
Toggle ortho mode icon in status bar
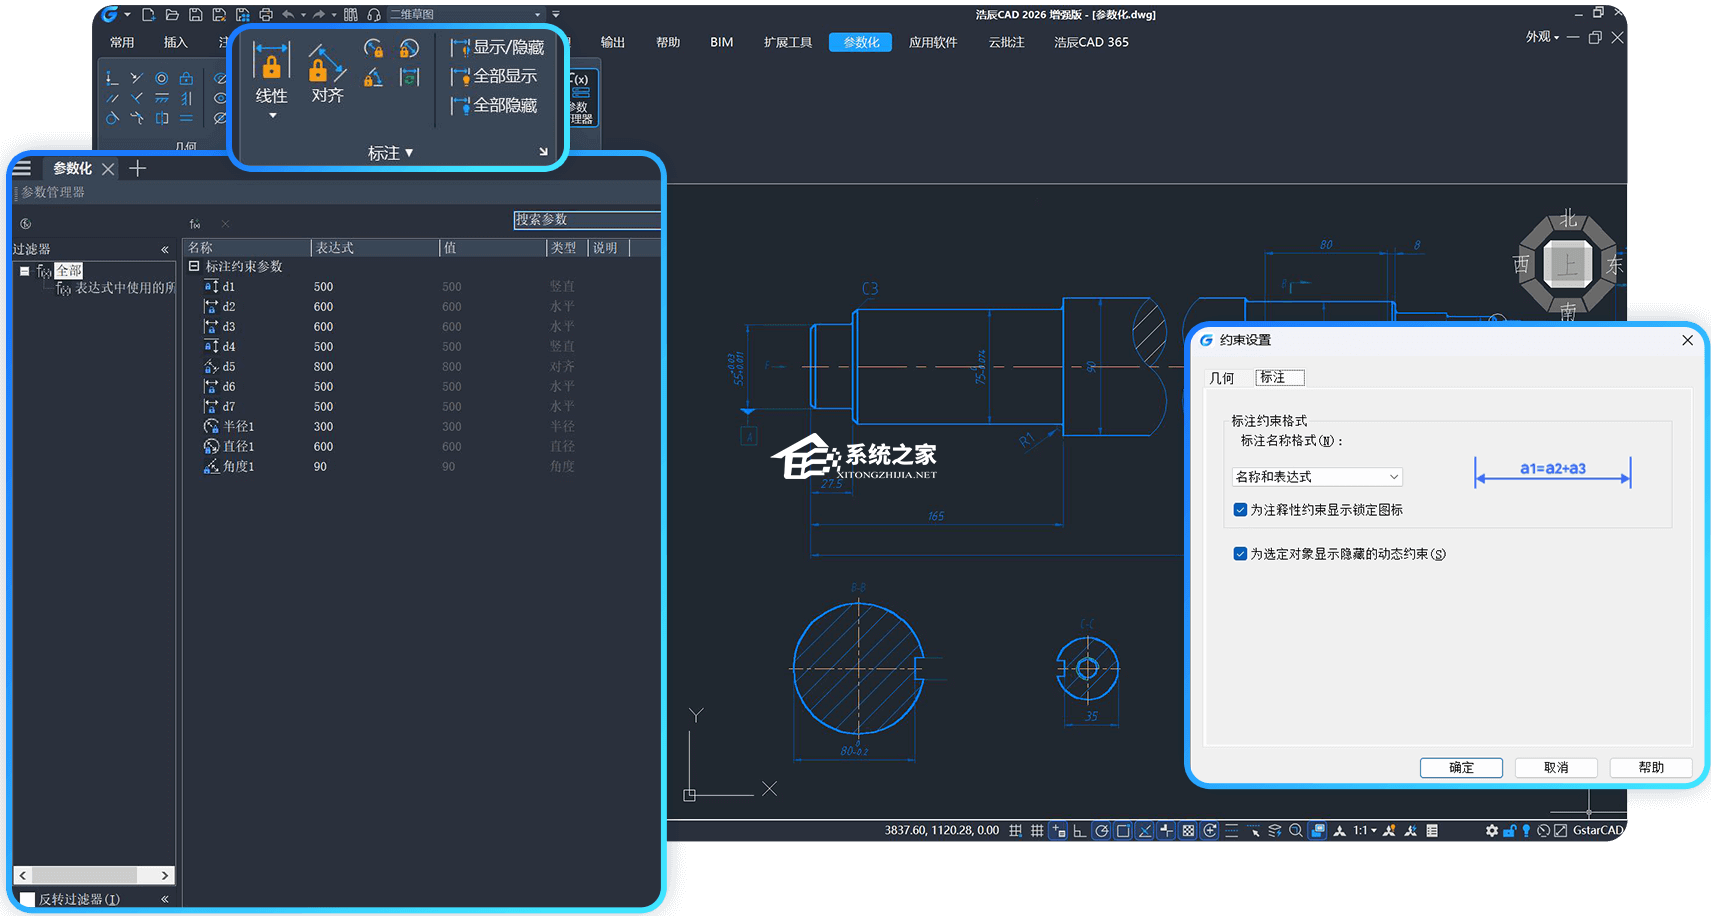pos(1079,831)
